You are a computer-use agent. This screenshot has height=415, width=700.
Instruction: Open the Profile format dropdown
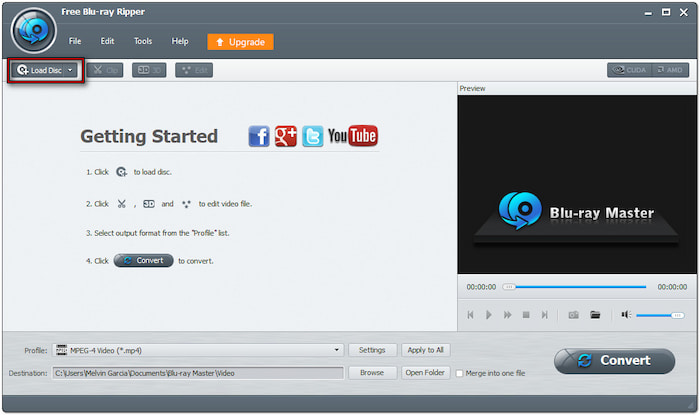[x=338, y=350]
